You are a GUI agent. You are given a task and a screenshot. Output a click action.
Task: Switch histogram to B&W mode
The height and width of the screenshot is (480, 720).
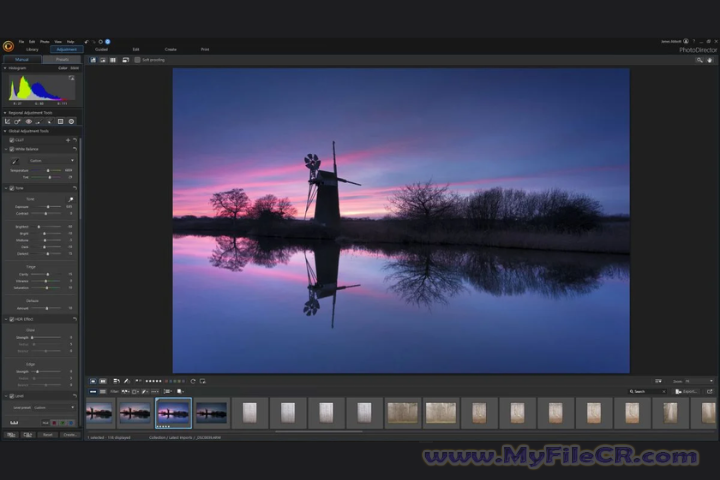tap(74, 68)
